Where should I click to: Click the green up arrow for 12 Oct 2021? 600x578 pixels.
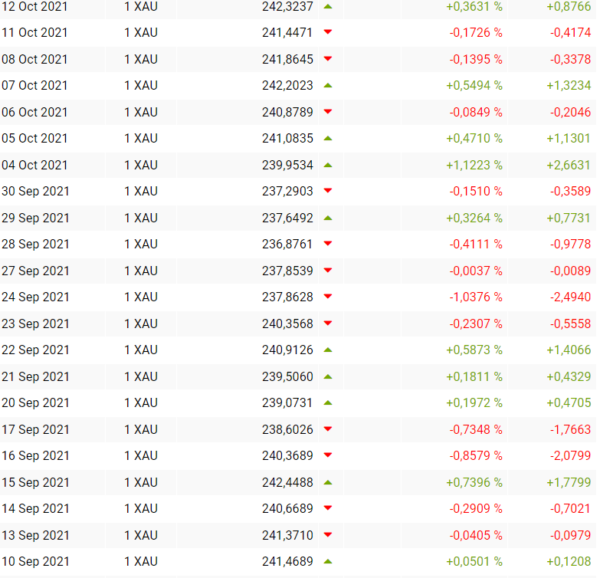328,7
